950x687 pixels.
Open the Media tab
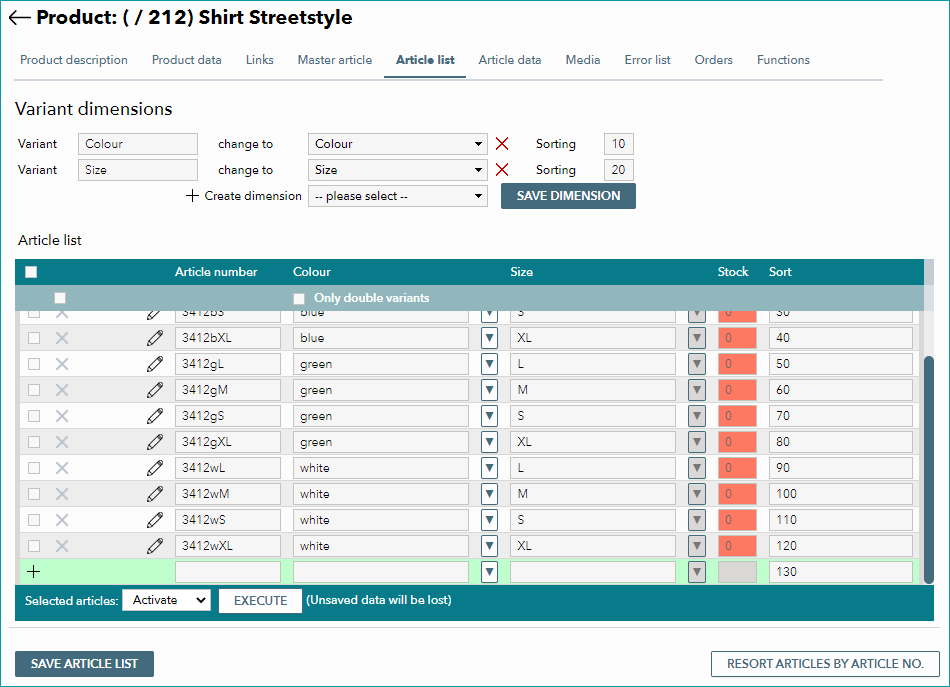583,60
